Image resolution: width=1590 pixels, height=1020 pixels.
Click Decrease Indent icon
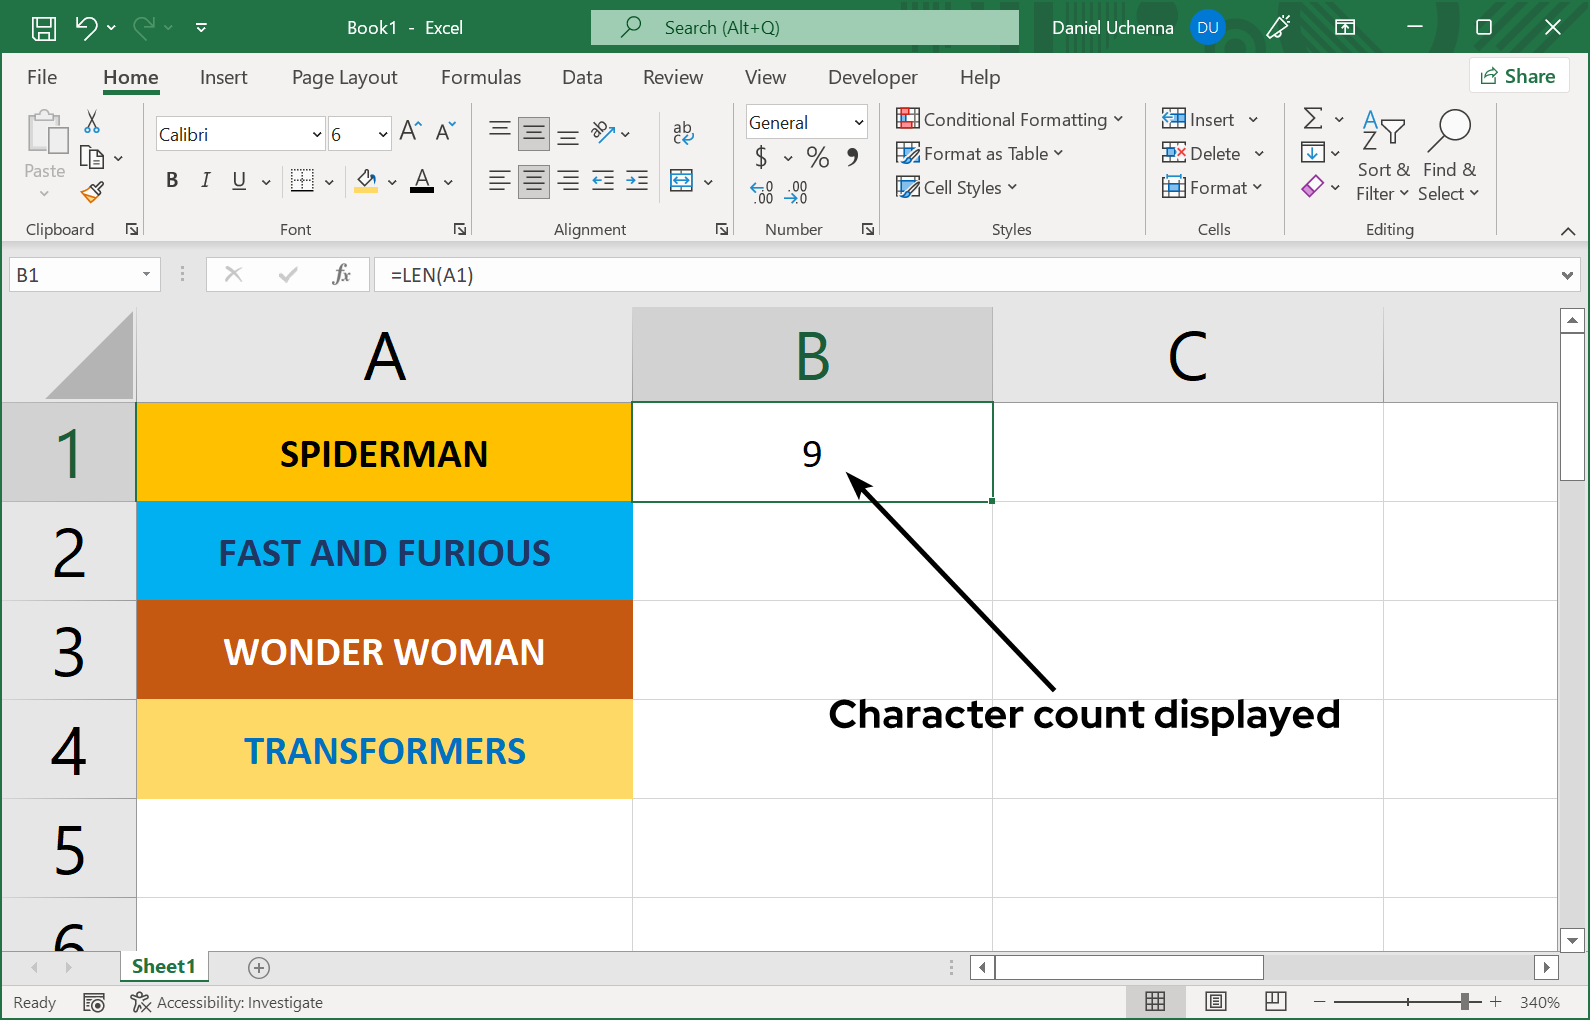pos(603,180)
